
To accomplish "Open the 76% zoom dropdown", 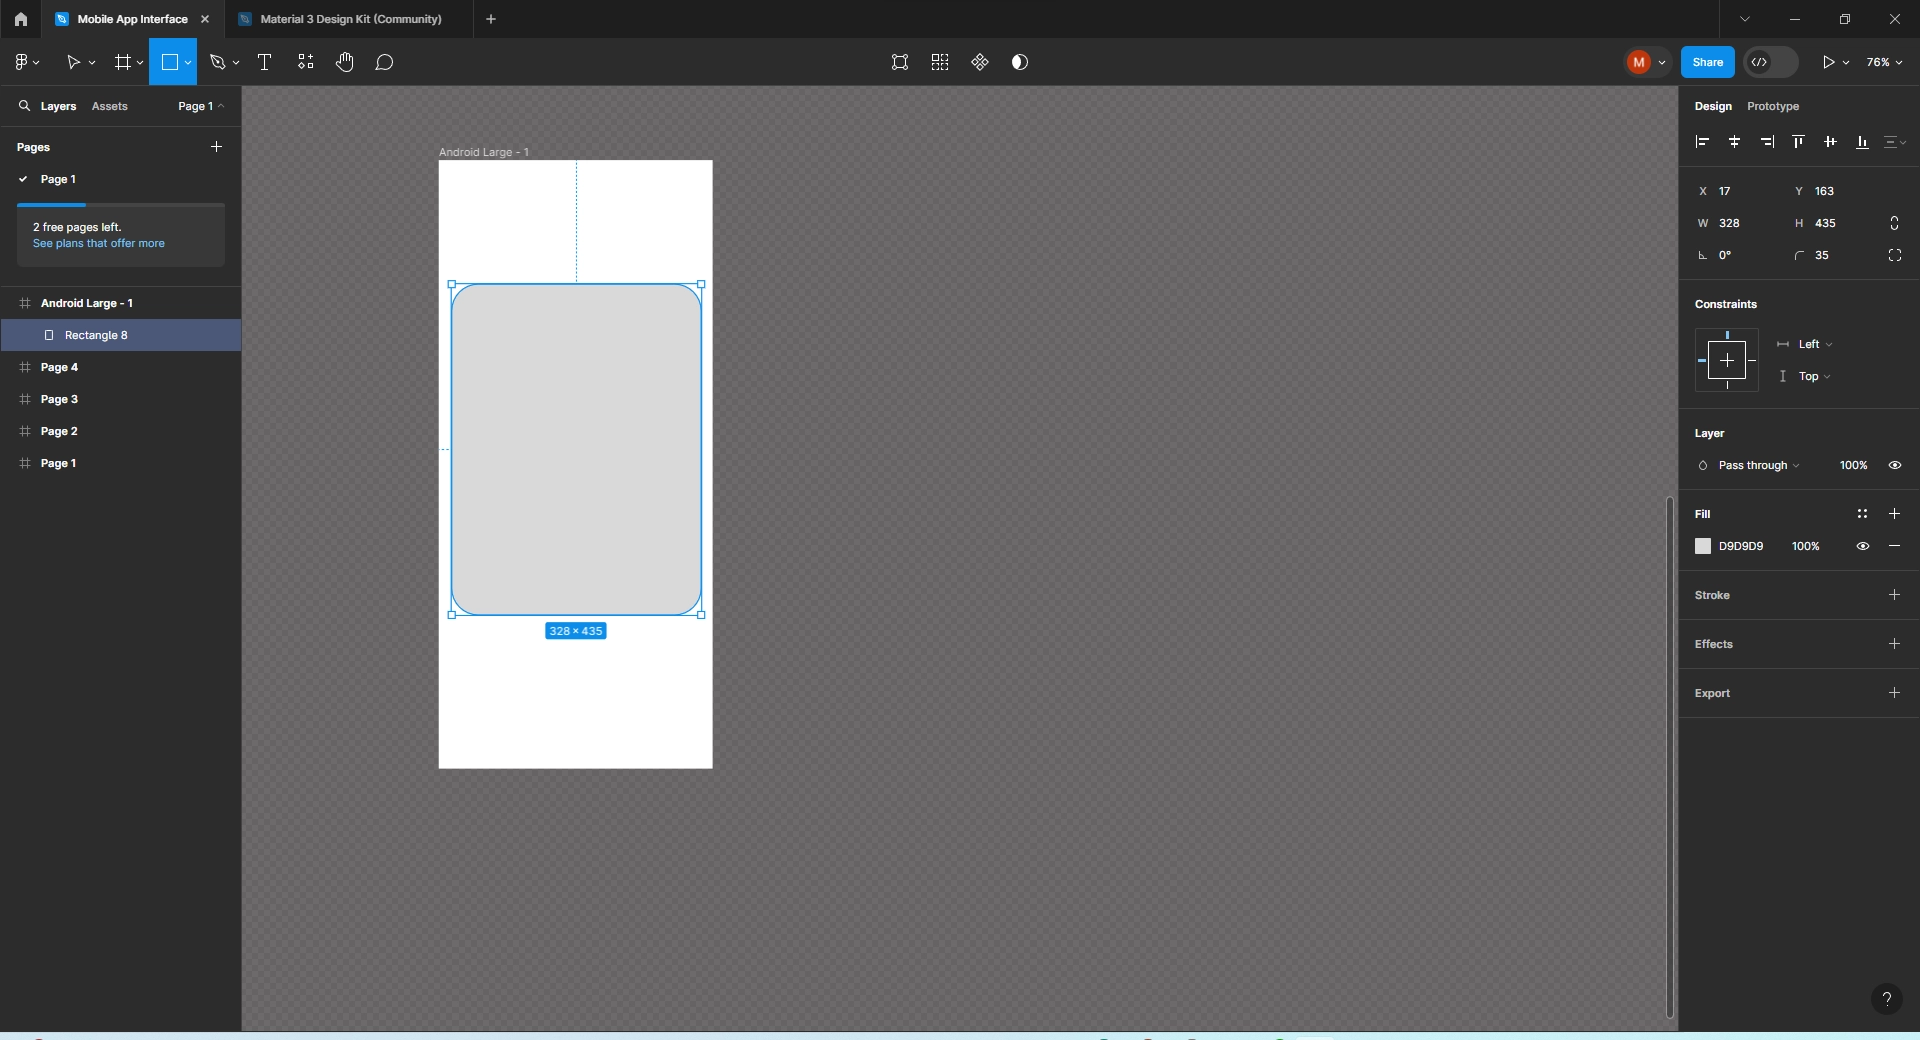I will tap(1884, 62).
